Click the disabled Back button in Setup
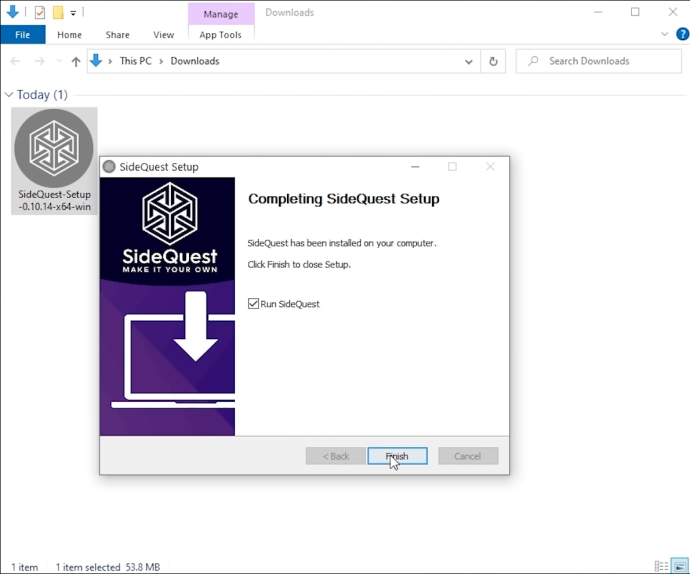 pos(335,456)
